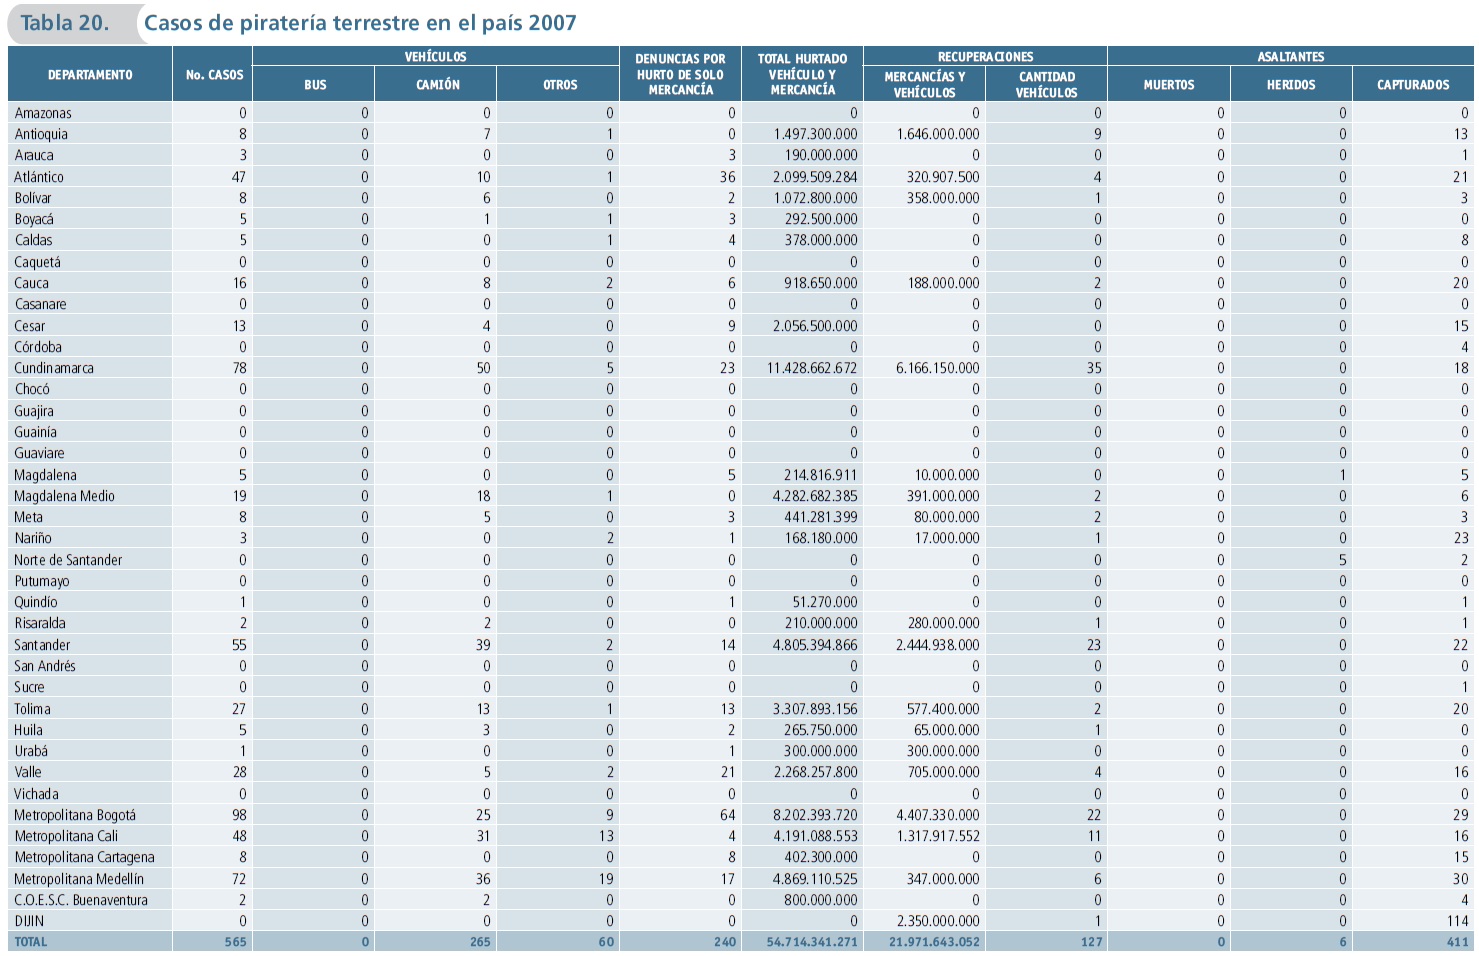Select the No. CASOS column header

[214, 75]
